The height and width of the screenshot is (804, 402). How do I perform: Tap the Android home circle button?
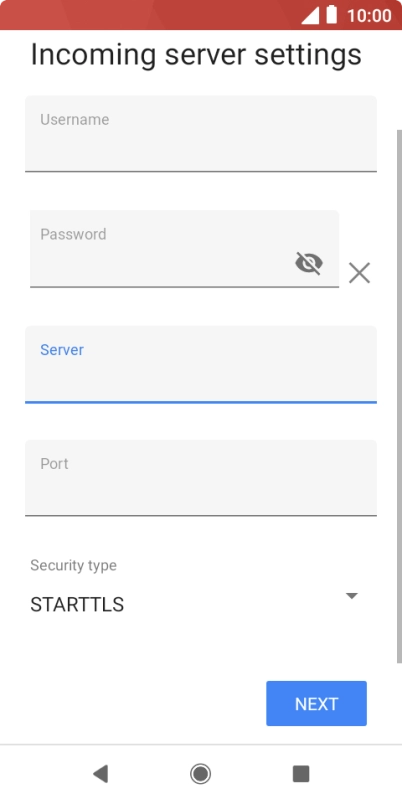point(200,773)
